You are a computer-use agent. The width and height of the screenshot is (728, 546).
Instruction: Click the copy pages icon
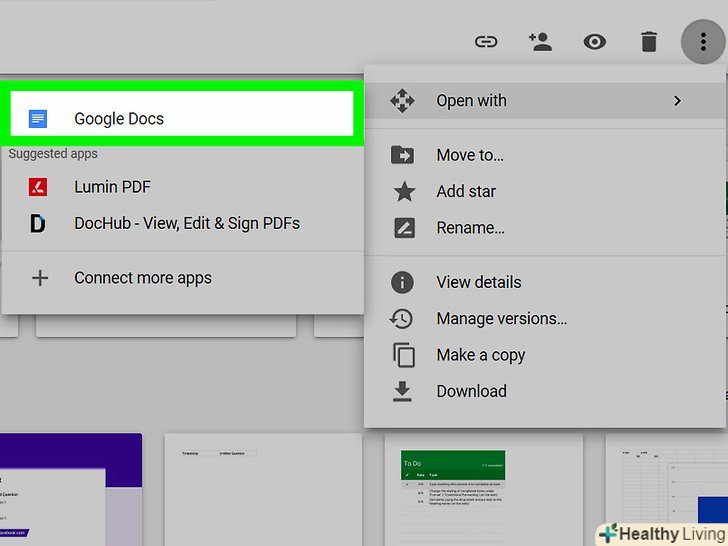[403, 355]
